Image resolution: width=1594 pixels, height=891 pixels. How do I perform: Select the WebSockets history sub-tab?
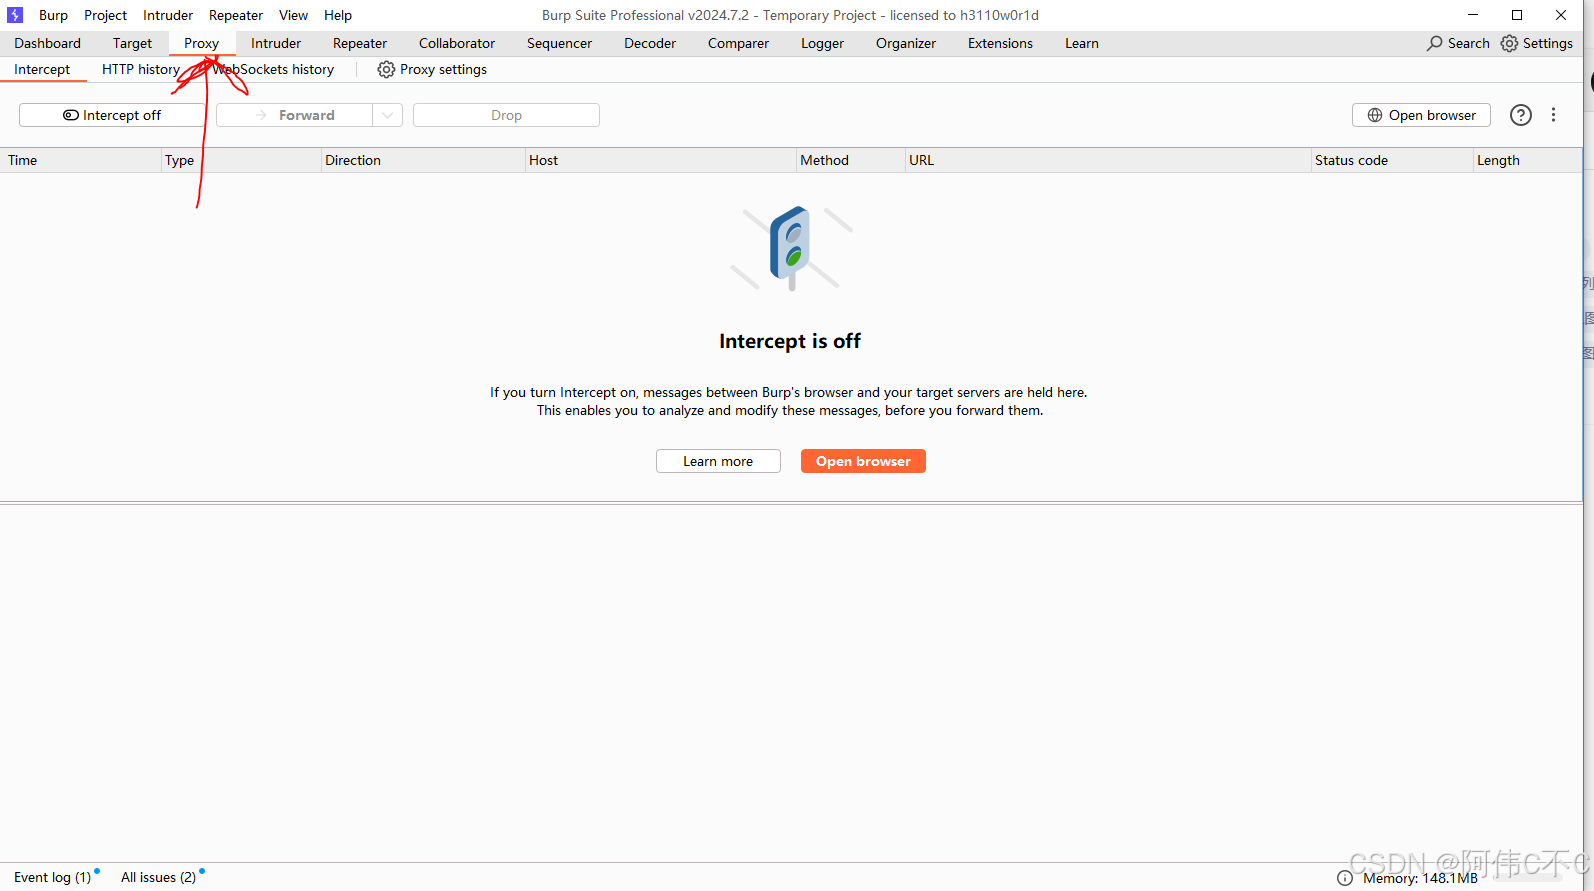(273, 69)
